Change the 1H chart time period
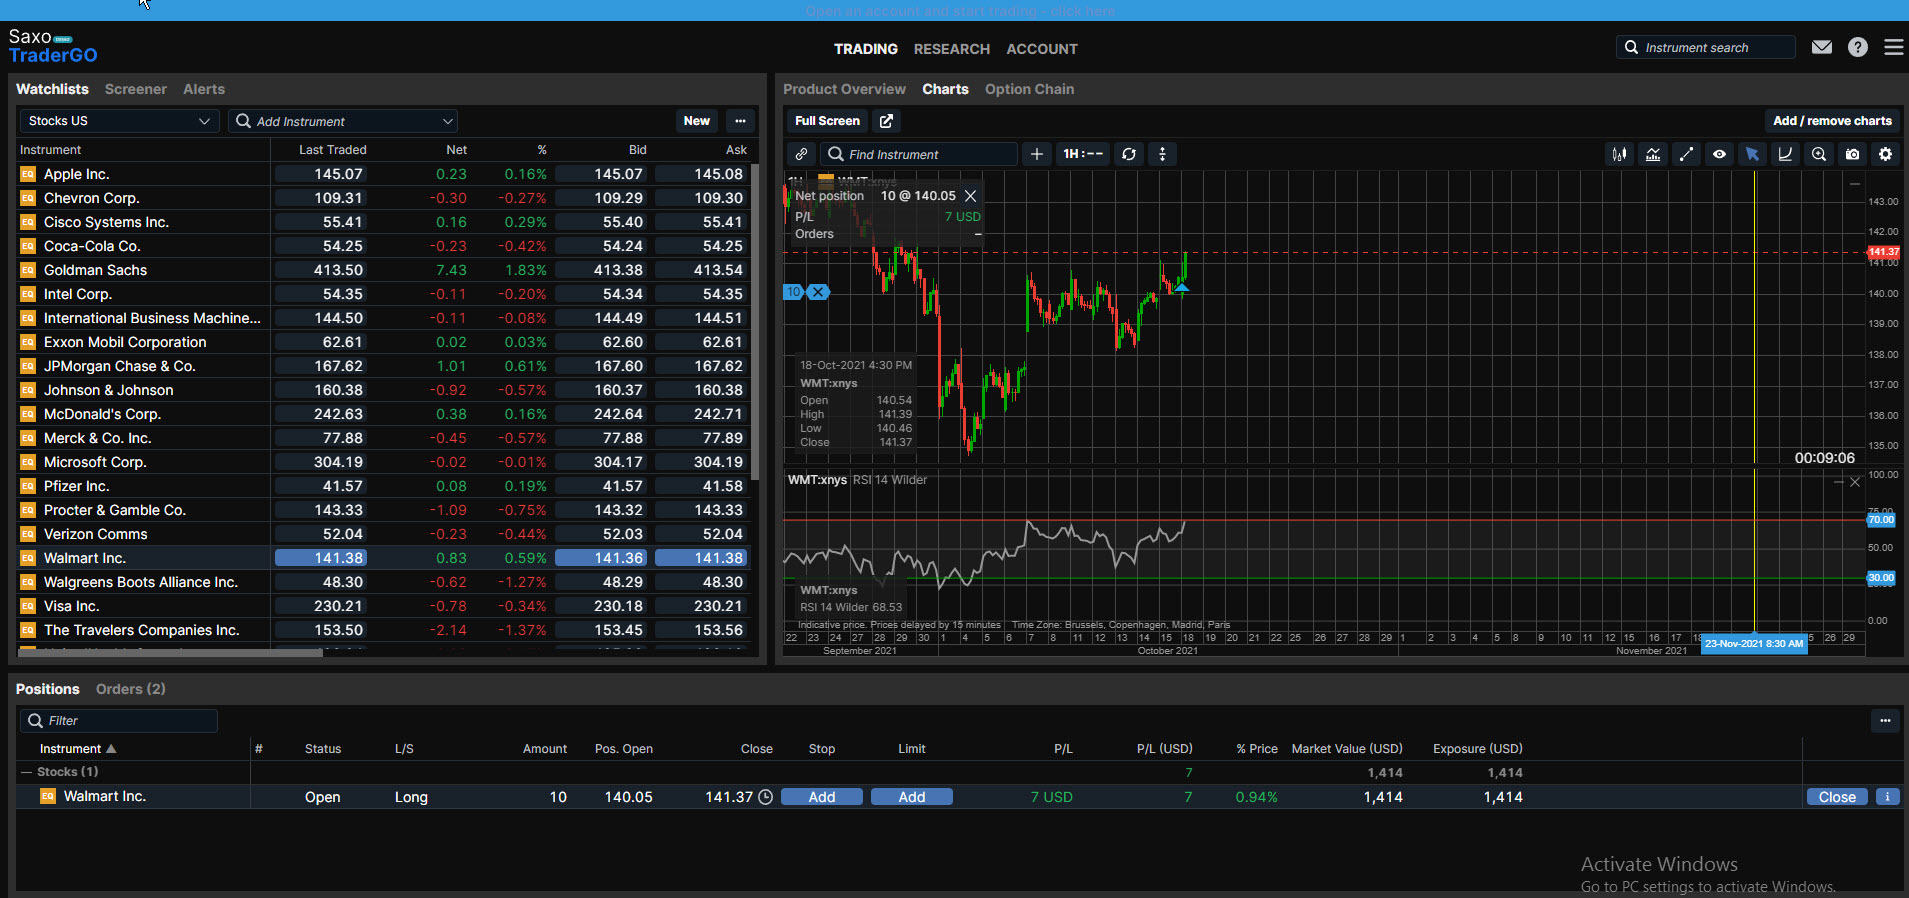Screen dimensions: 1909x898 click(1082, 154)
